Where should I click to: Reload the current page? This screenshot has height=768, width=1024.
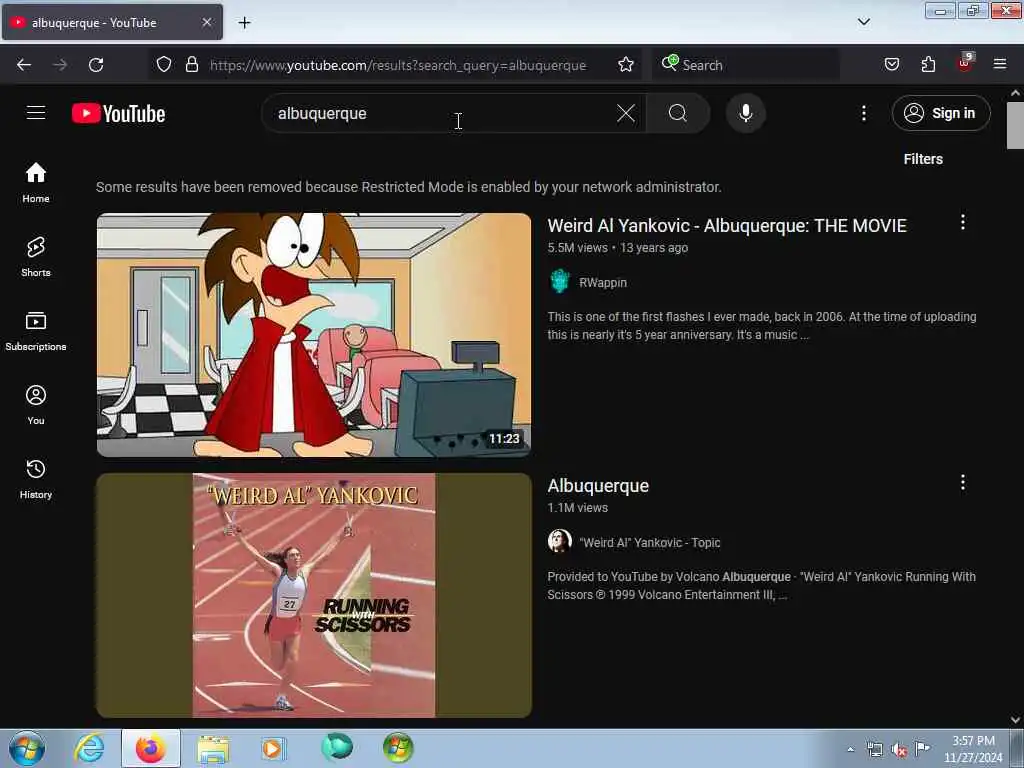click(96, 65)
